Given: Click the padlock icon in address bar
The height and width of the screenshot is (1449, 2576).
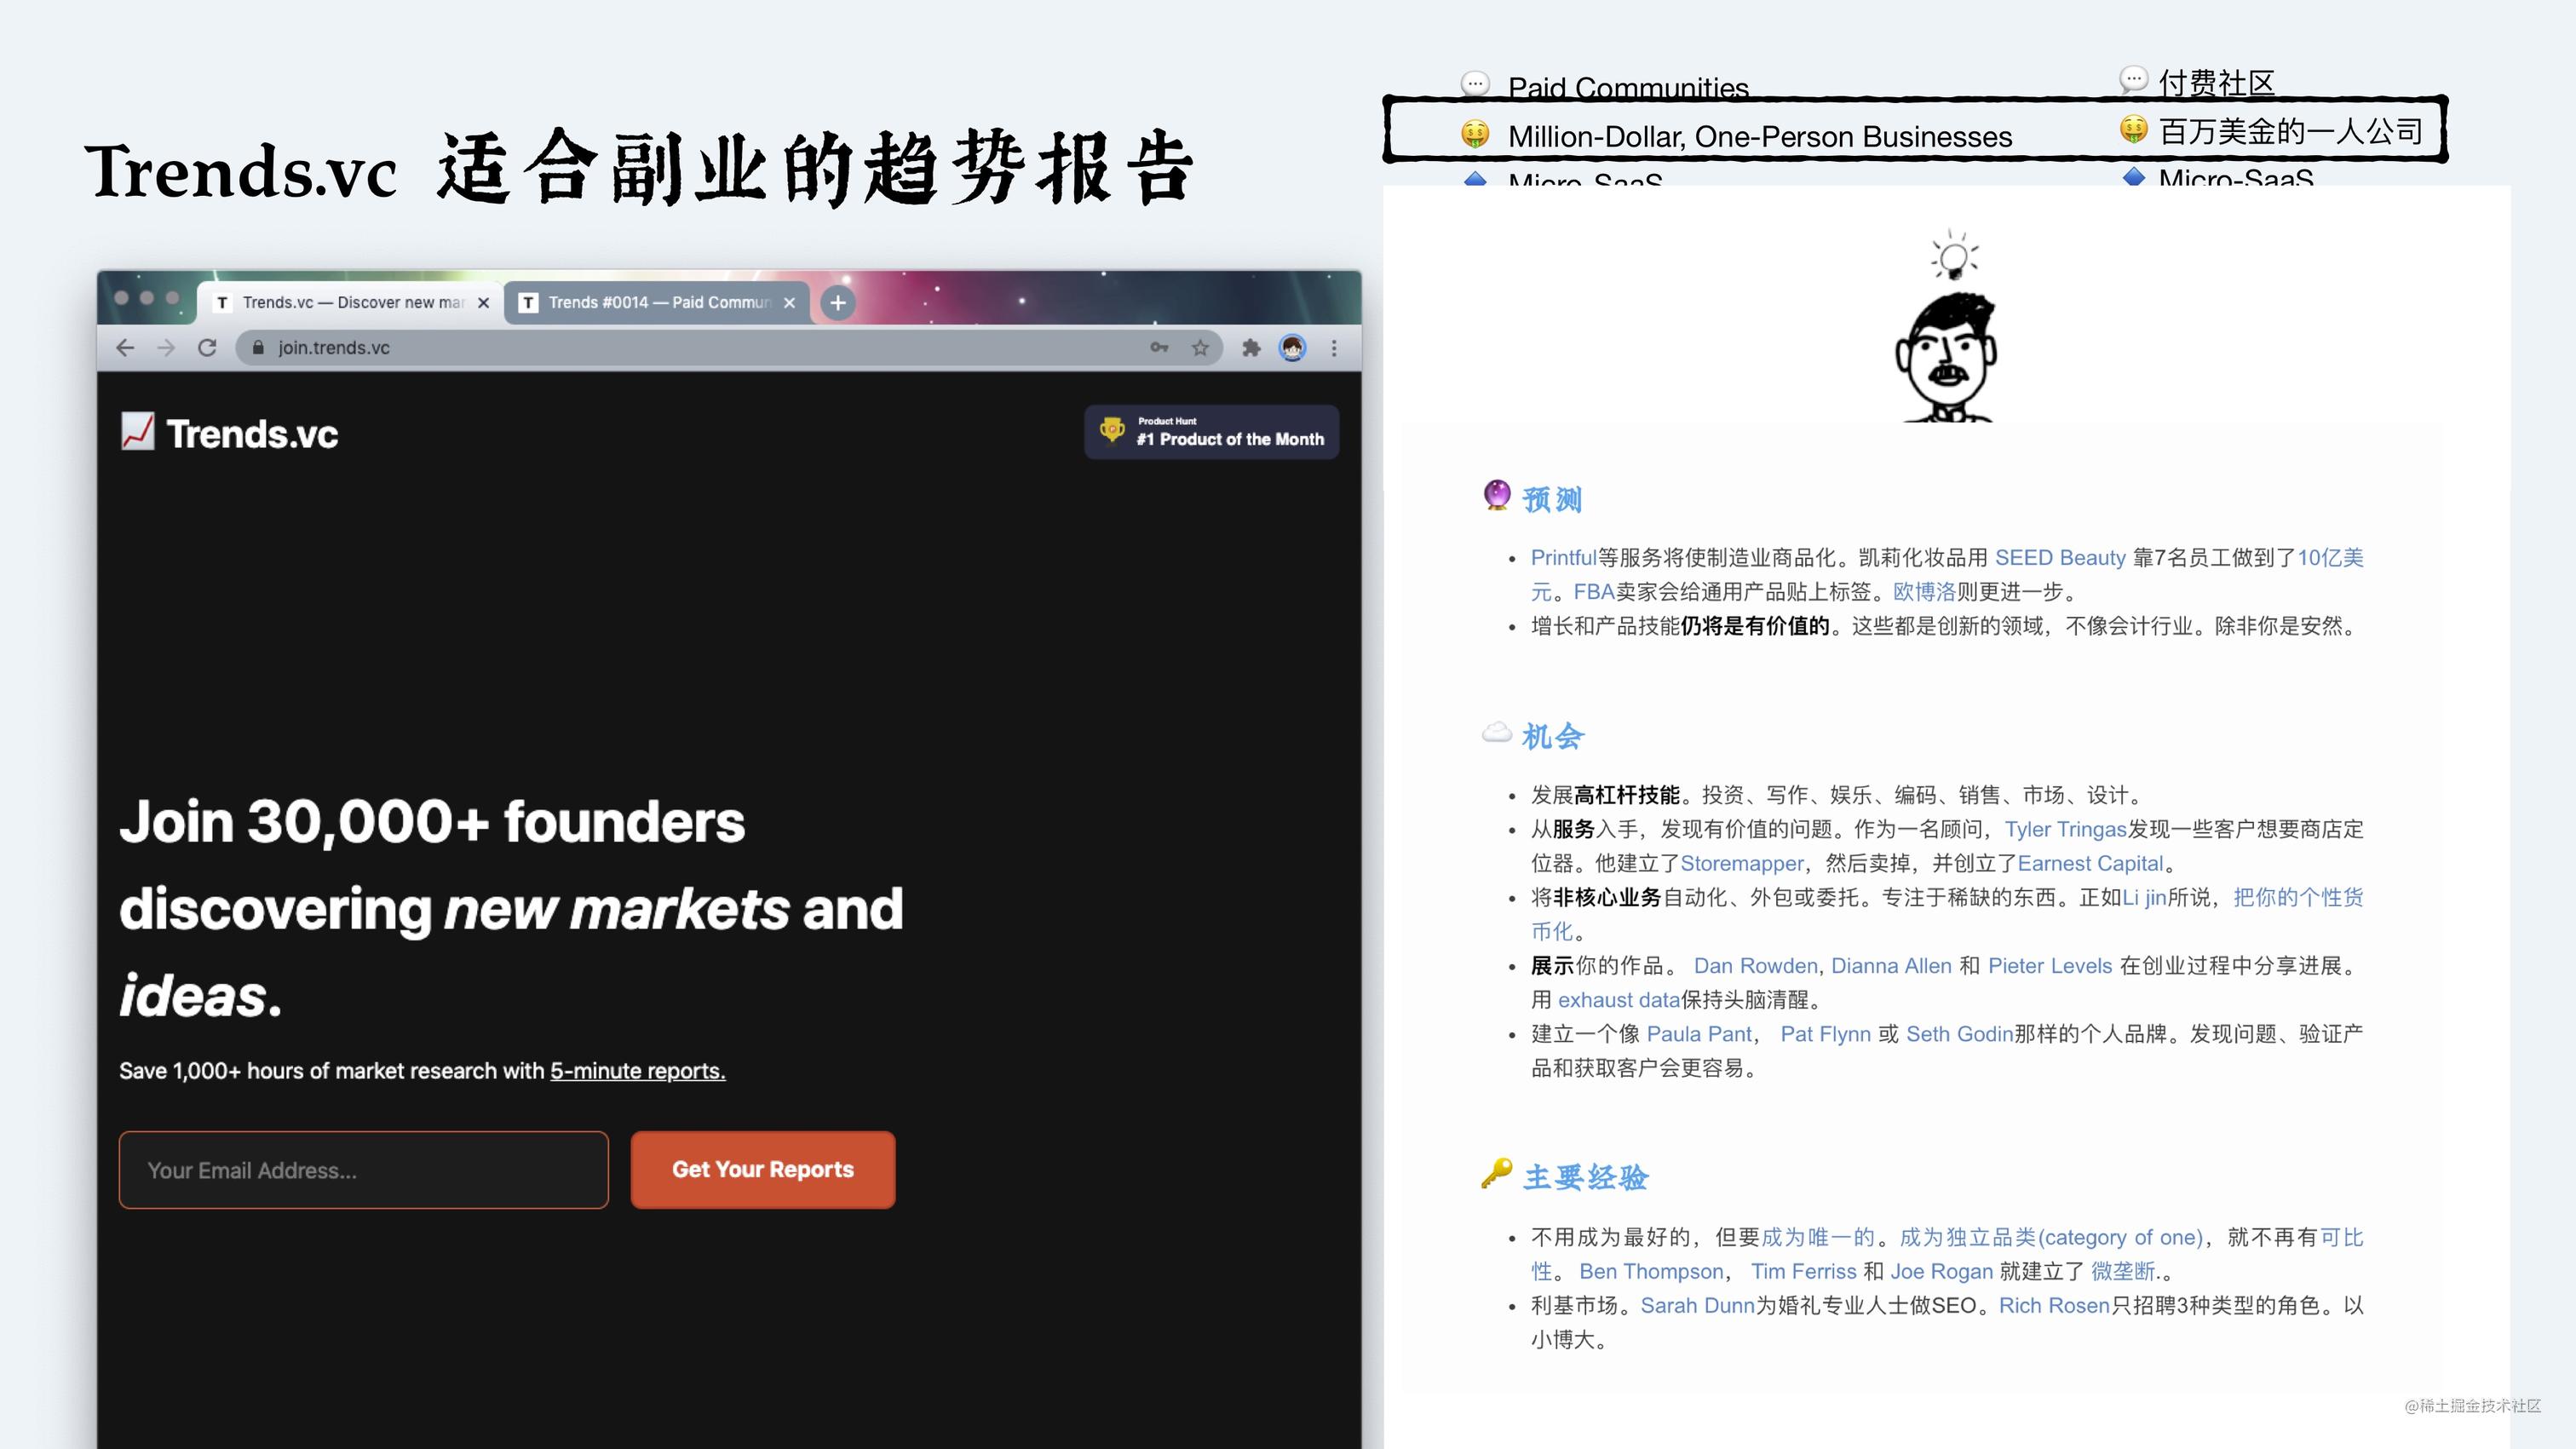Looking at the screenshot, I should (258, 347).
